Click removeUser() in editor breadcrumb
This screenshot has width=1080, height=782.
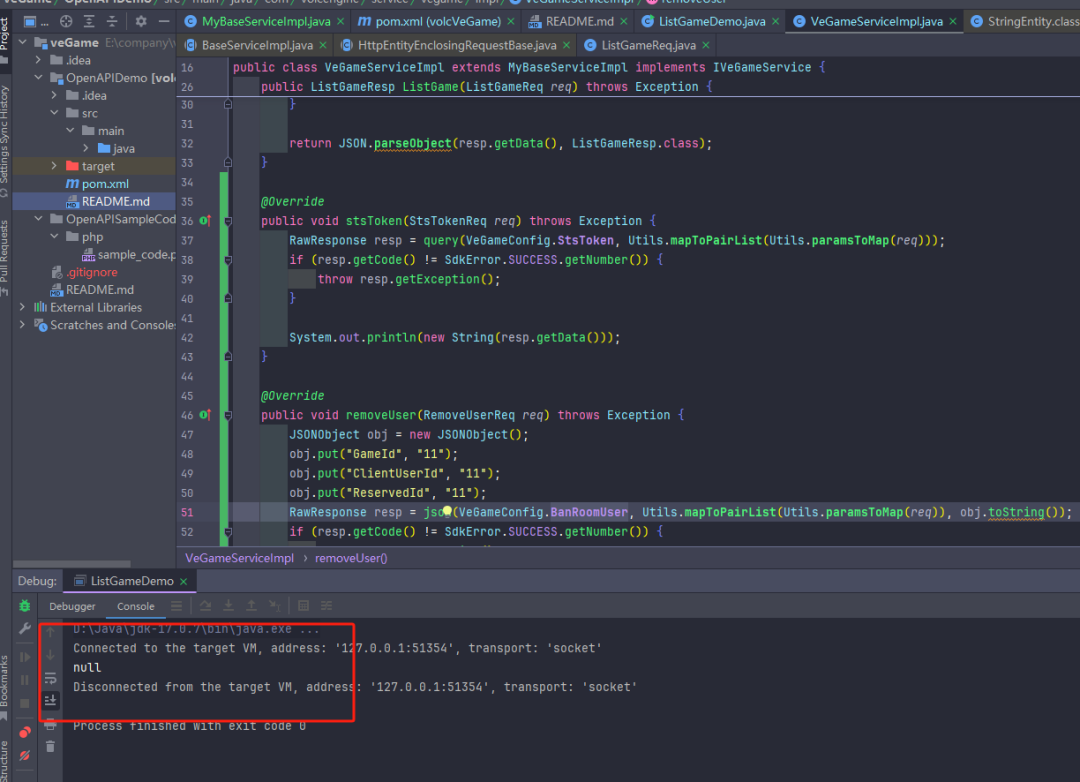click(351, 558)
